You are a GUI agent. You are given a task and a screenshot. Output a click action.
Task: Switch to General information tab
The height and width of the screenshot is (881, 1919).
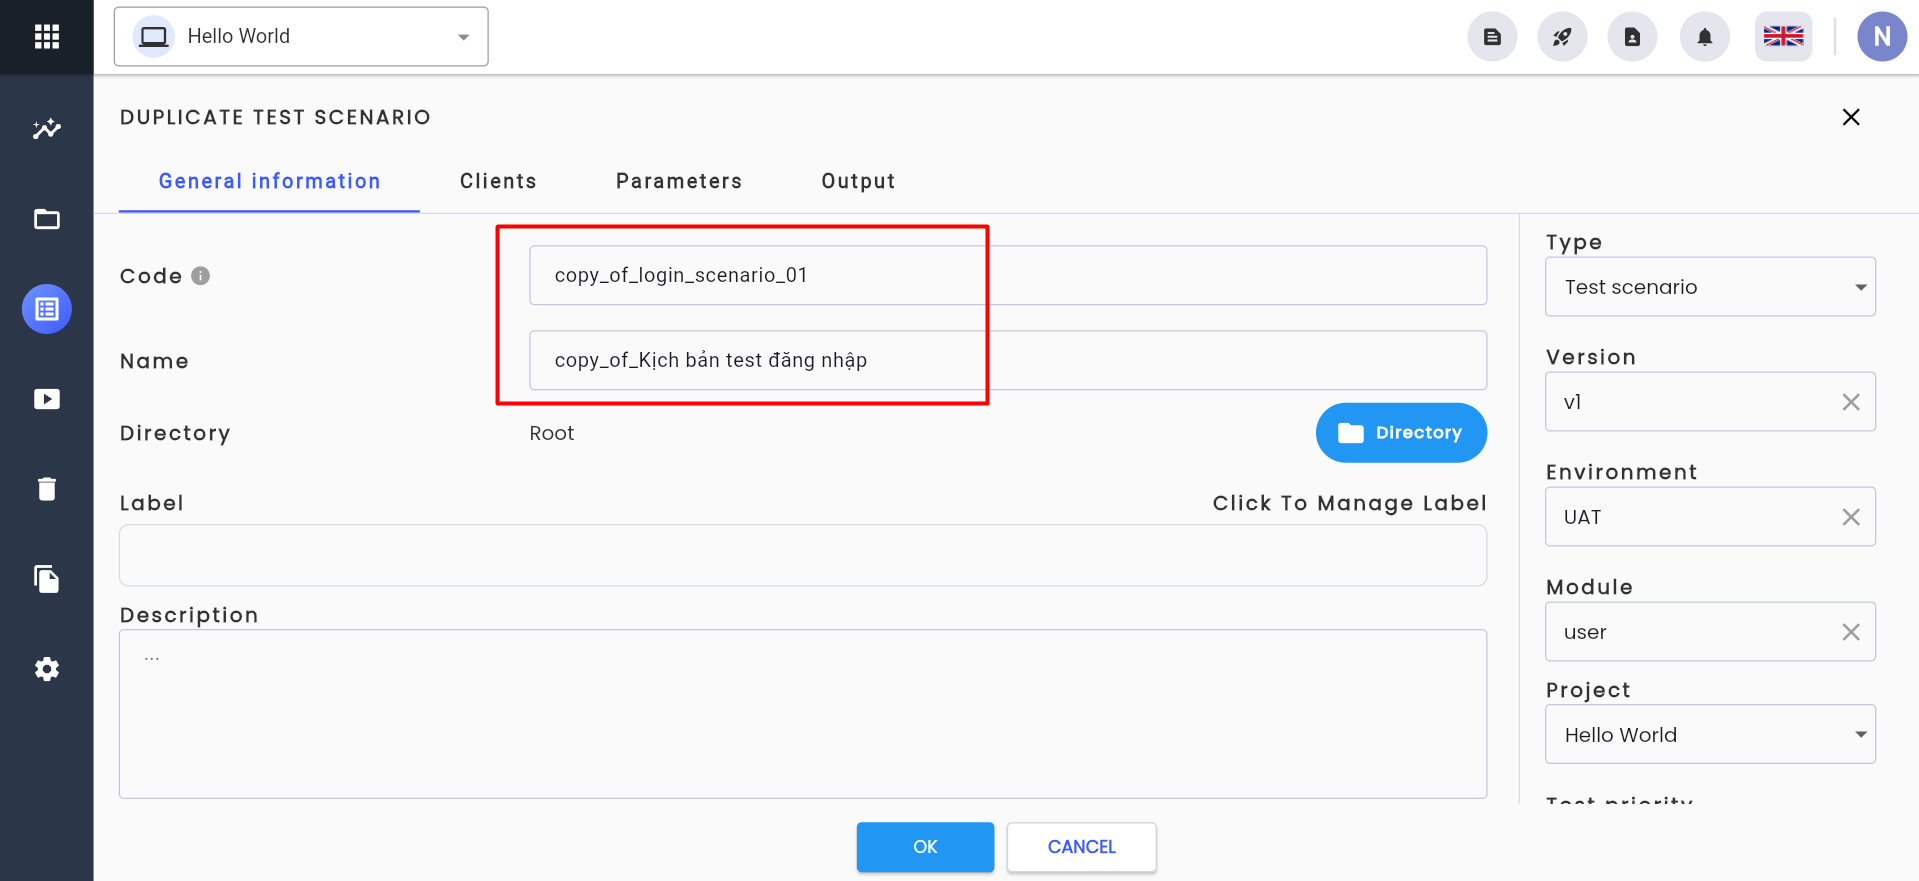[x=269, y=181]
